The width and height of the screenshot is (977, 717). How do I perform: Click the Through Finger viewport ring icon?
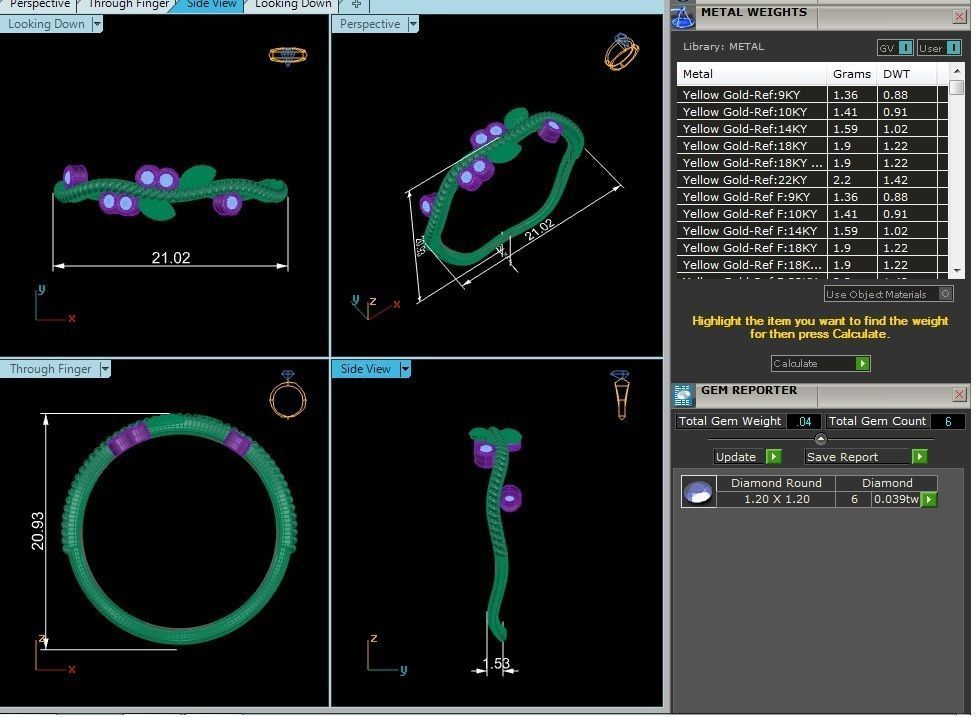click(x=288, y=395)
